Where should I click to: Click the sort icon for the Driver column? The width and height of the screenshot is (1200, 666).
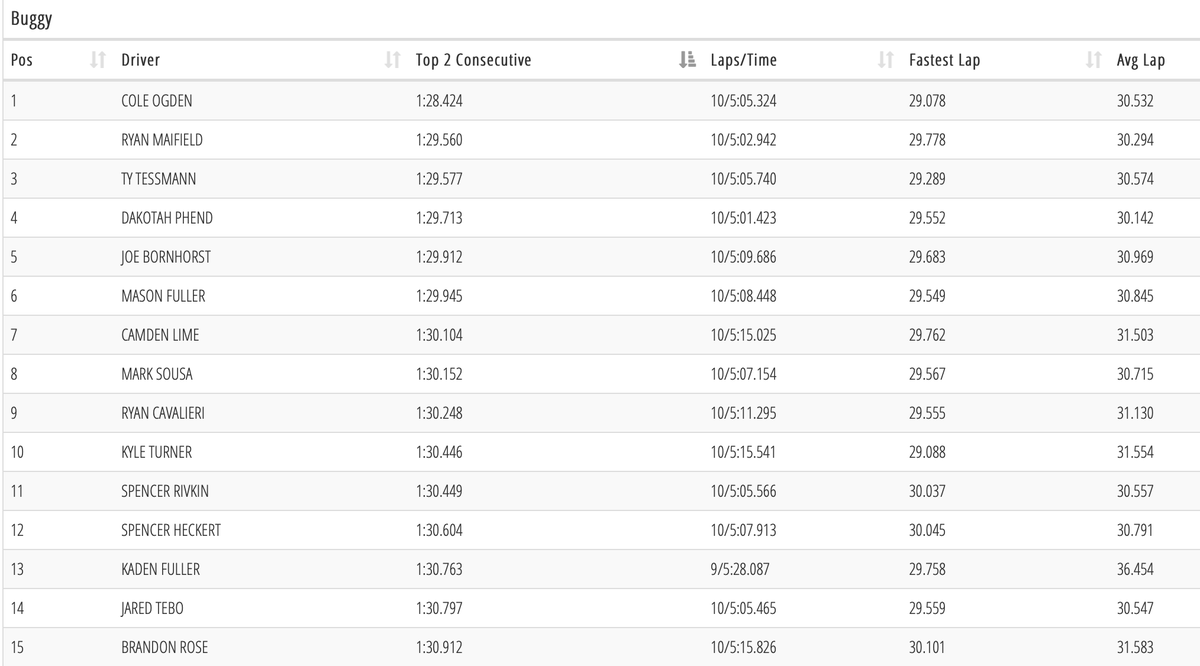392,60
